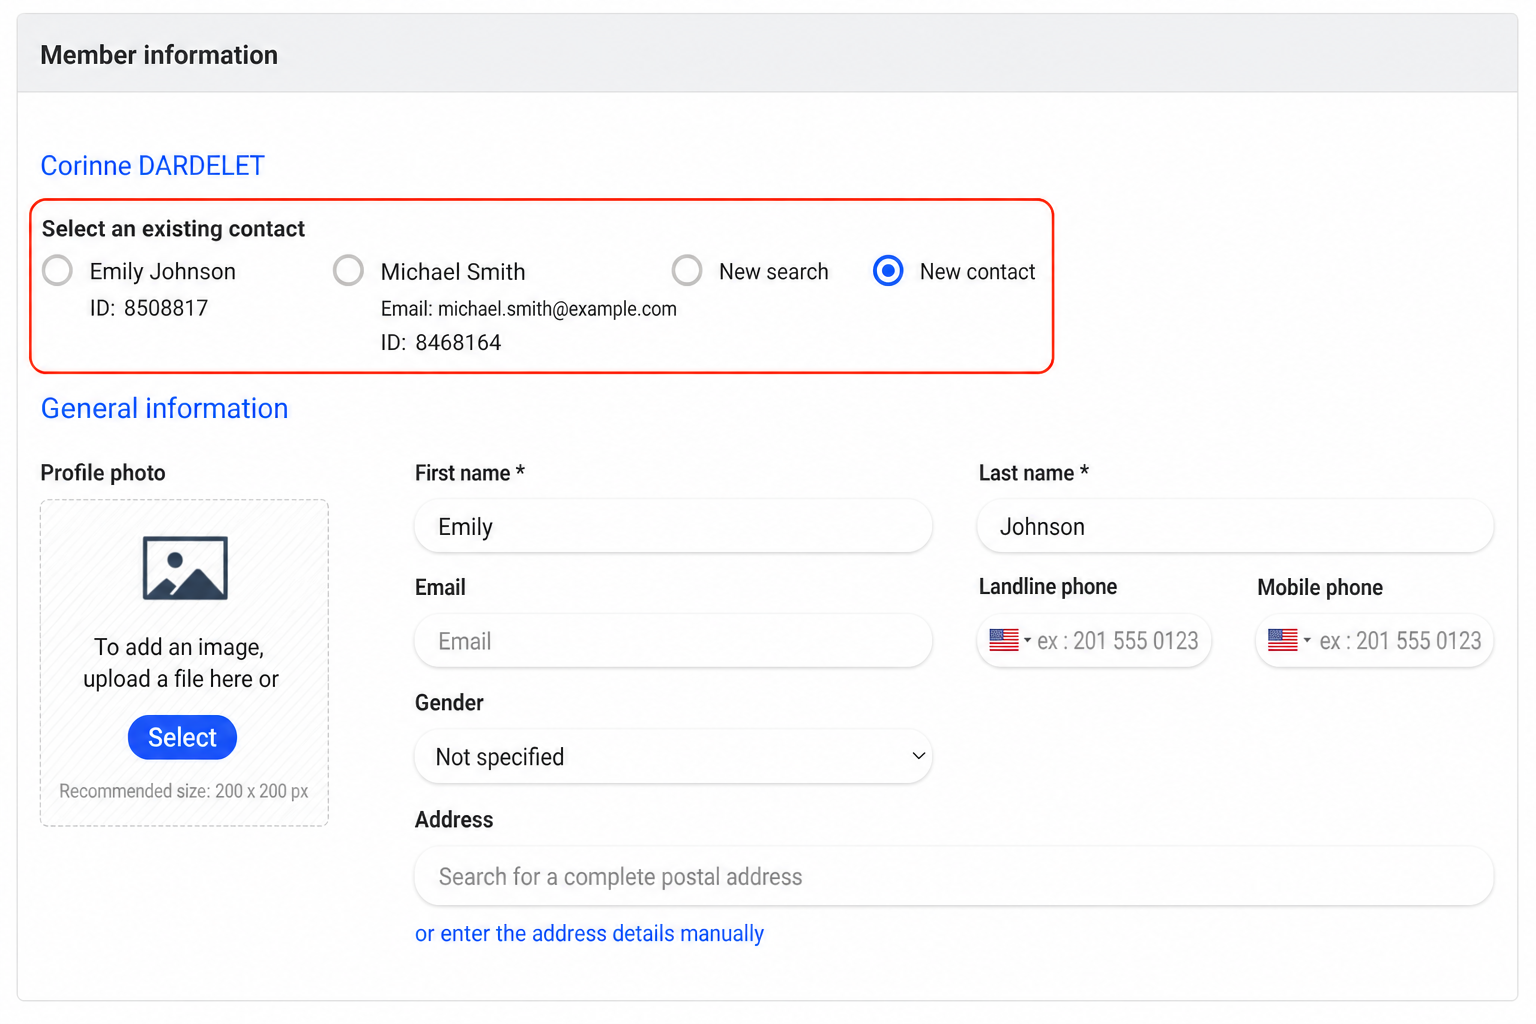Image resolution: width=1536 pixels, height=1024 pixels.
Task: Click the Corinne DARDELET name link
Action: 152,165
